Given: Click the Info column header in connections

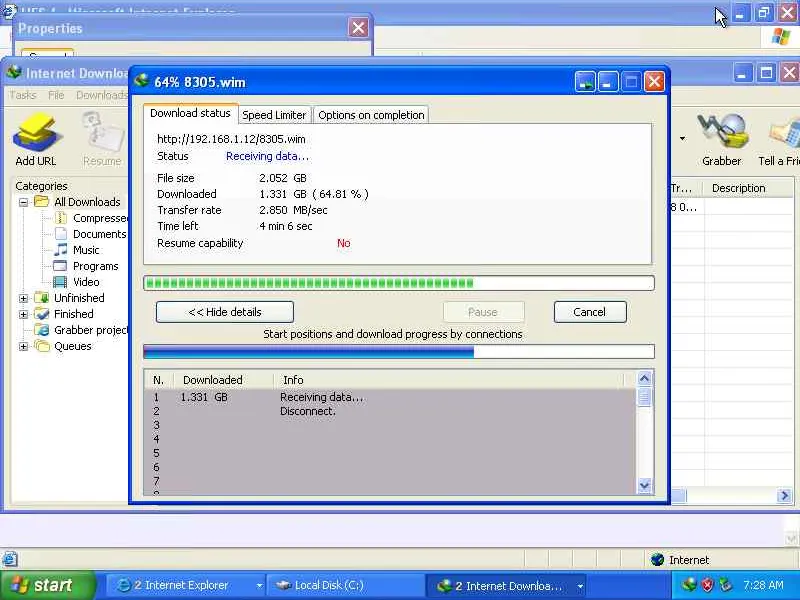Looking at the screenshot, I should point(449,380).
